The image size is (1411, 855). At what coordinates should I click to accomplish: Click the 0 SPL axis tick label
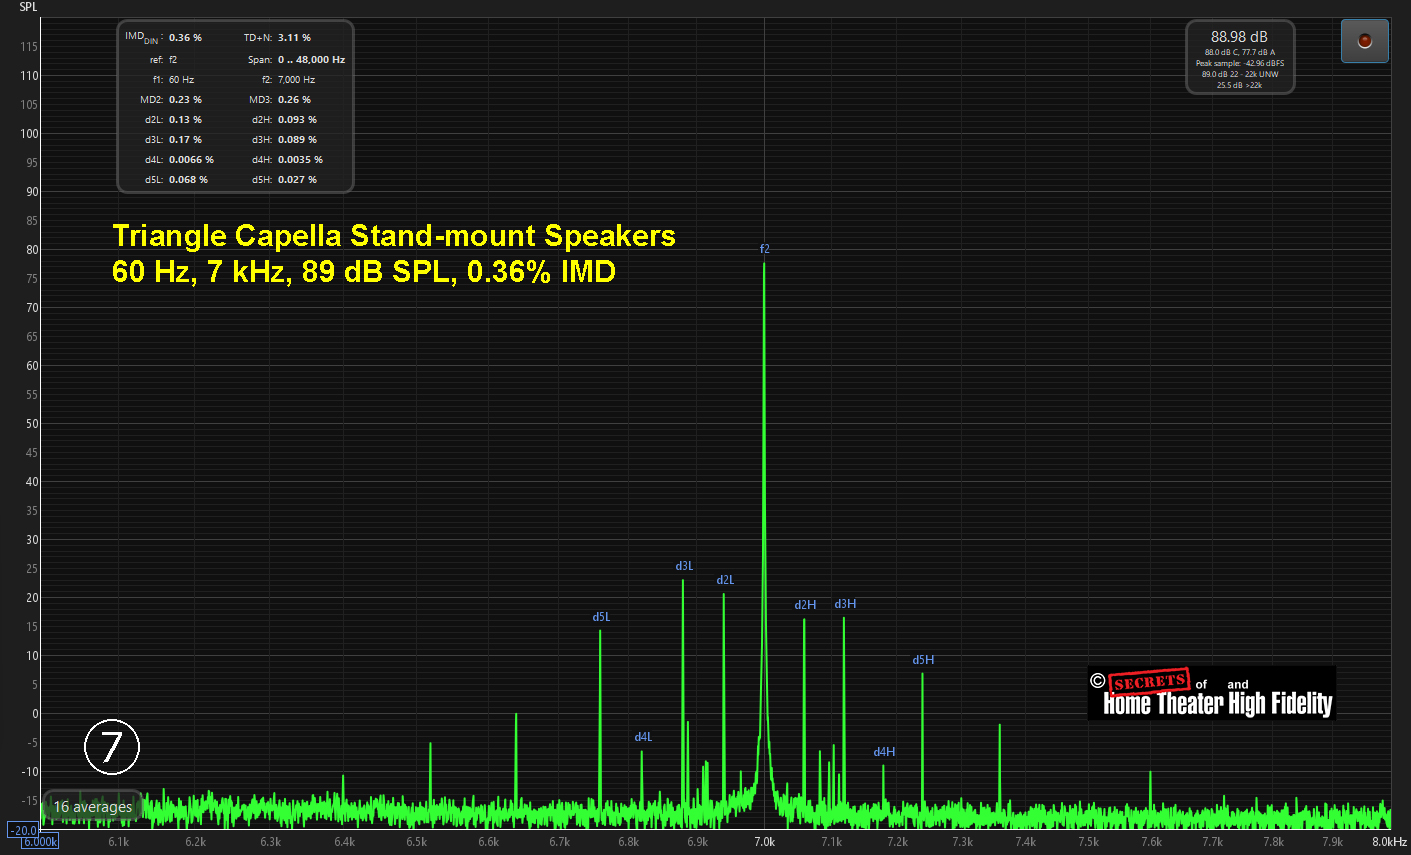[35, 714]
